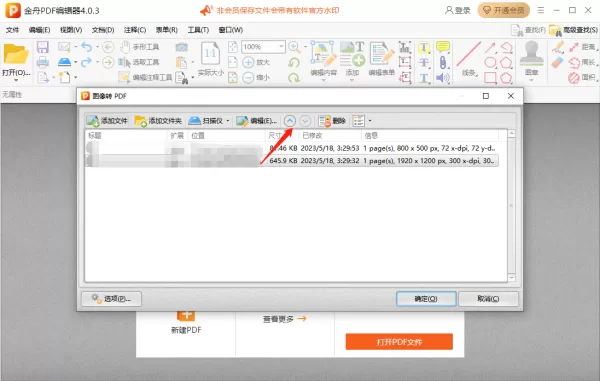
Task: Select the oval shape drawing tool
Action: click(x=490, y=62)
